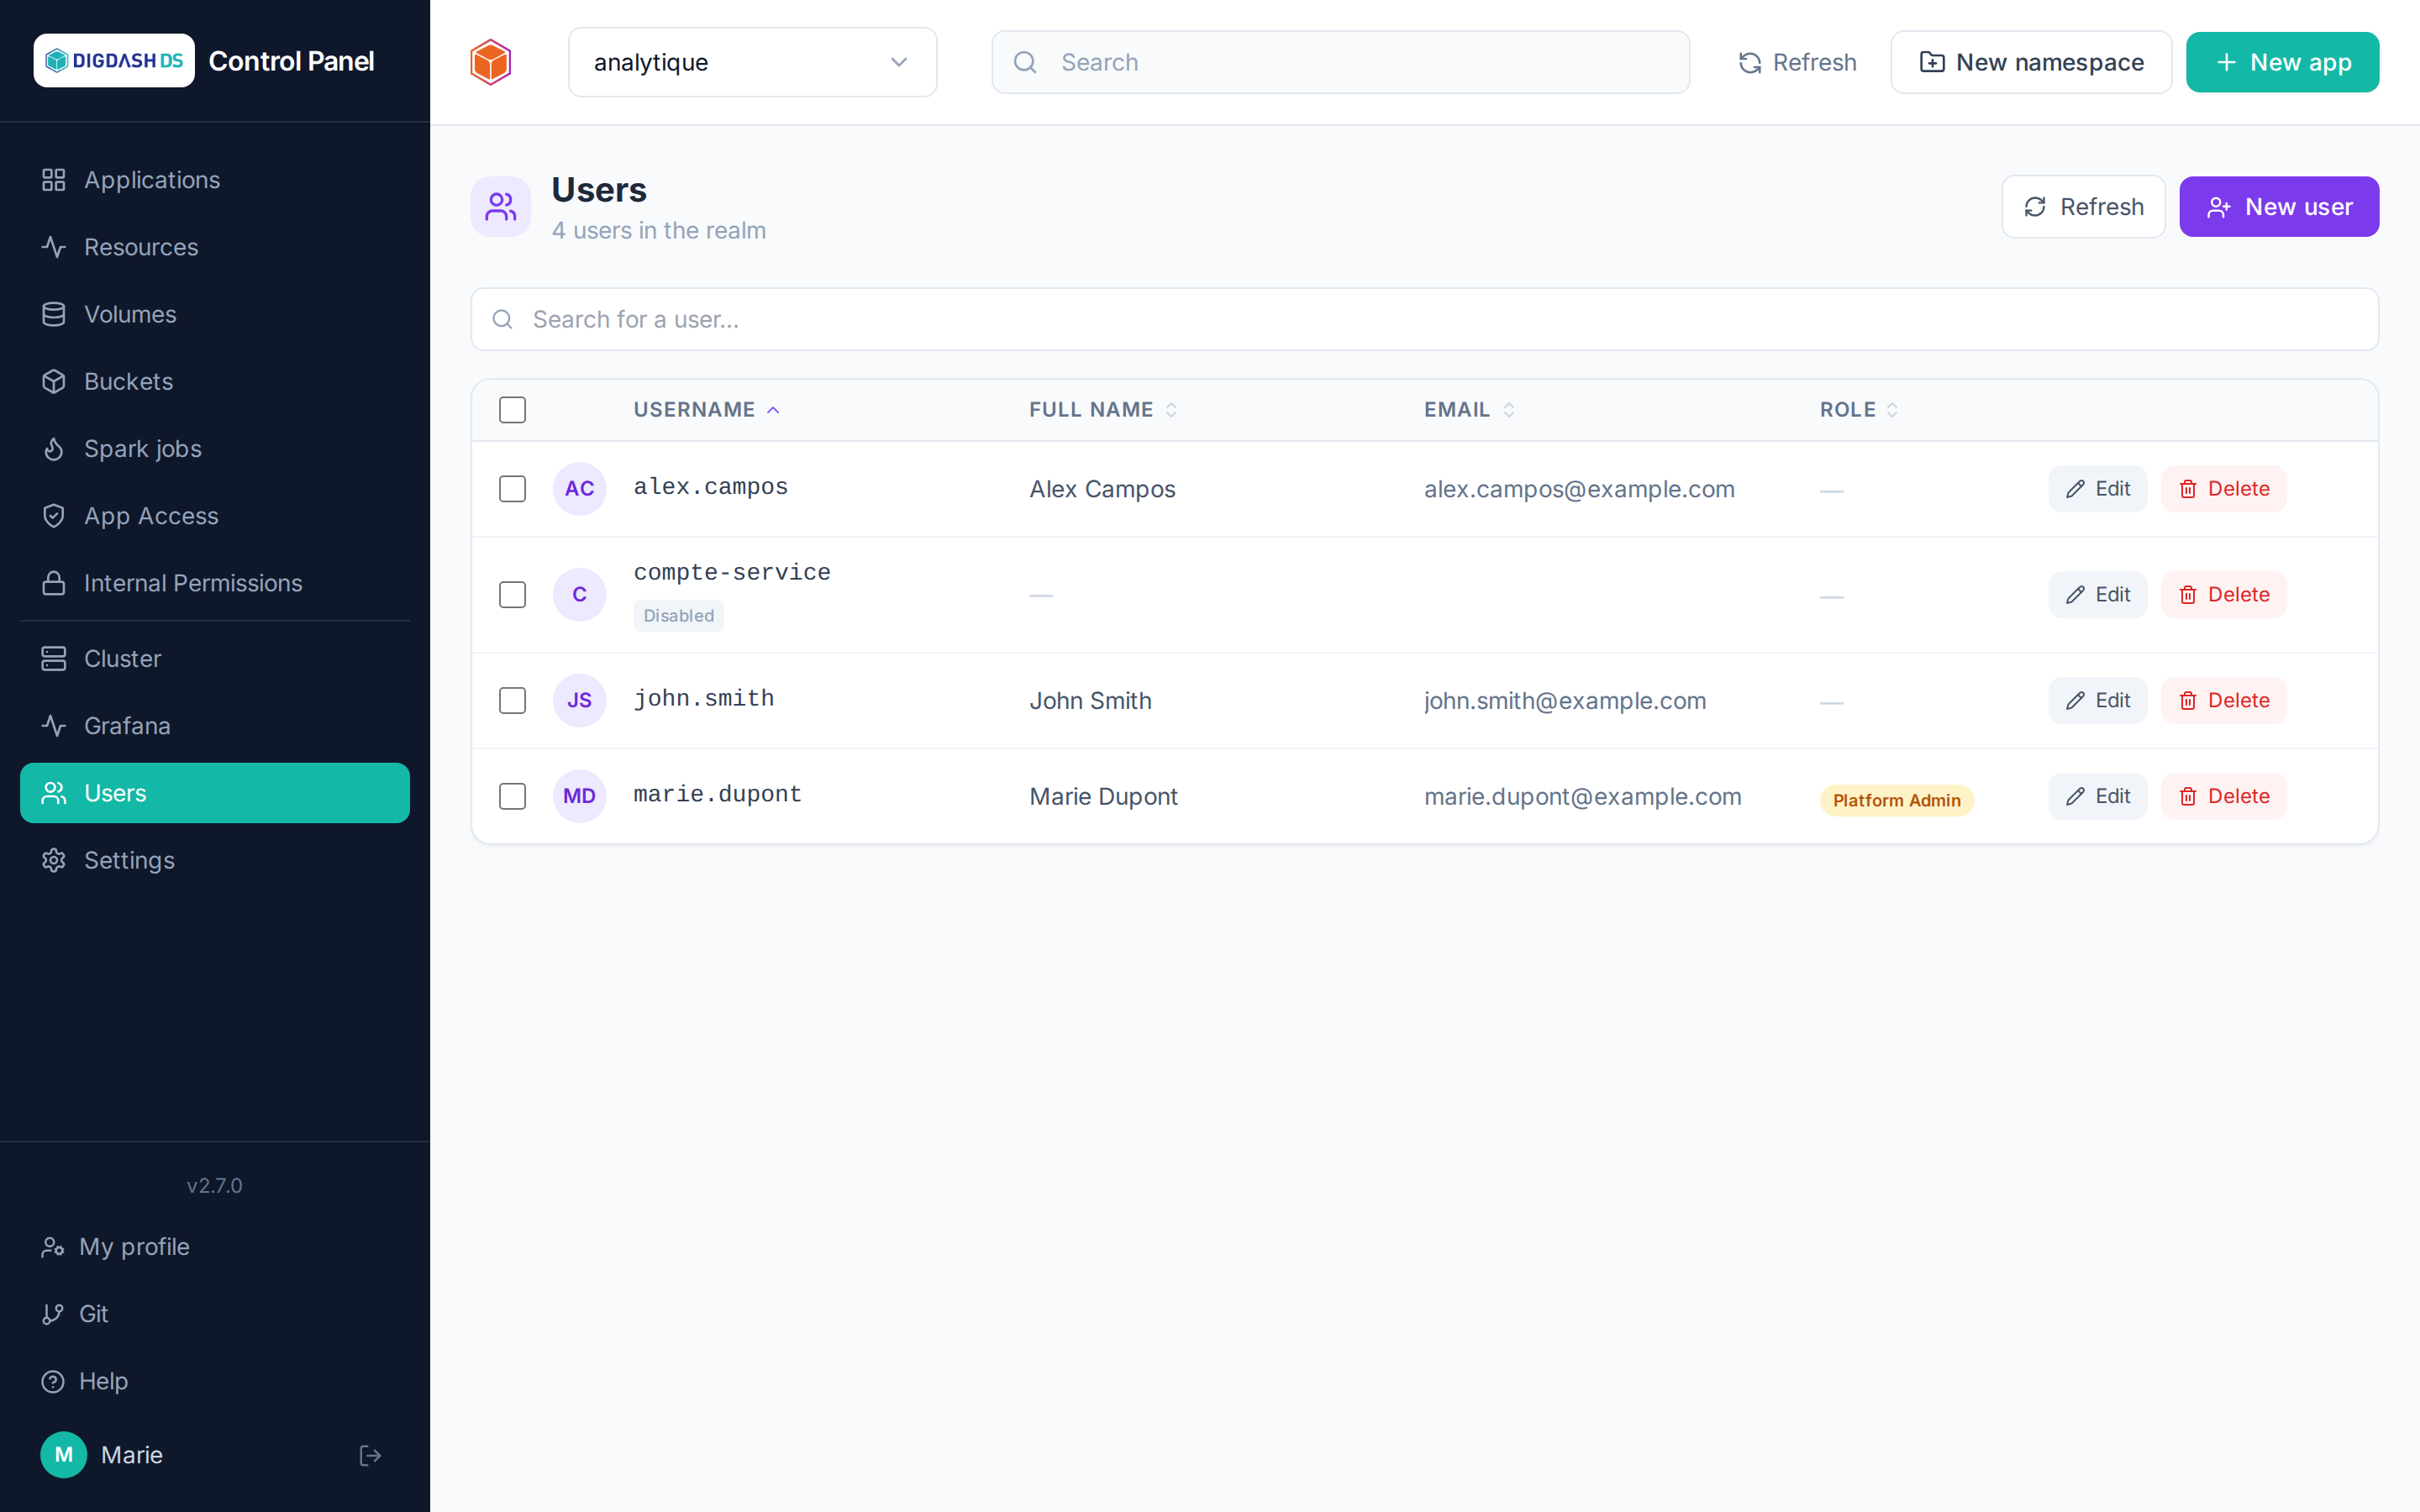Click the AC avatar for alex.campos
This screenshot has width=2420, height=1512.
click(580, 489)
